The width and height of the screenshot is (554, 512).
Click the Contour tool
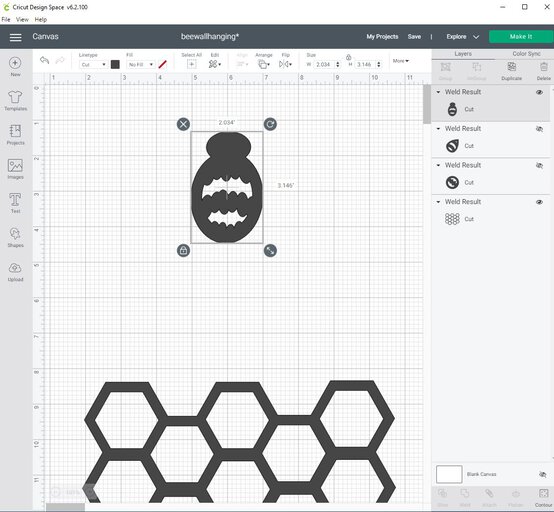543,498
